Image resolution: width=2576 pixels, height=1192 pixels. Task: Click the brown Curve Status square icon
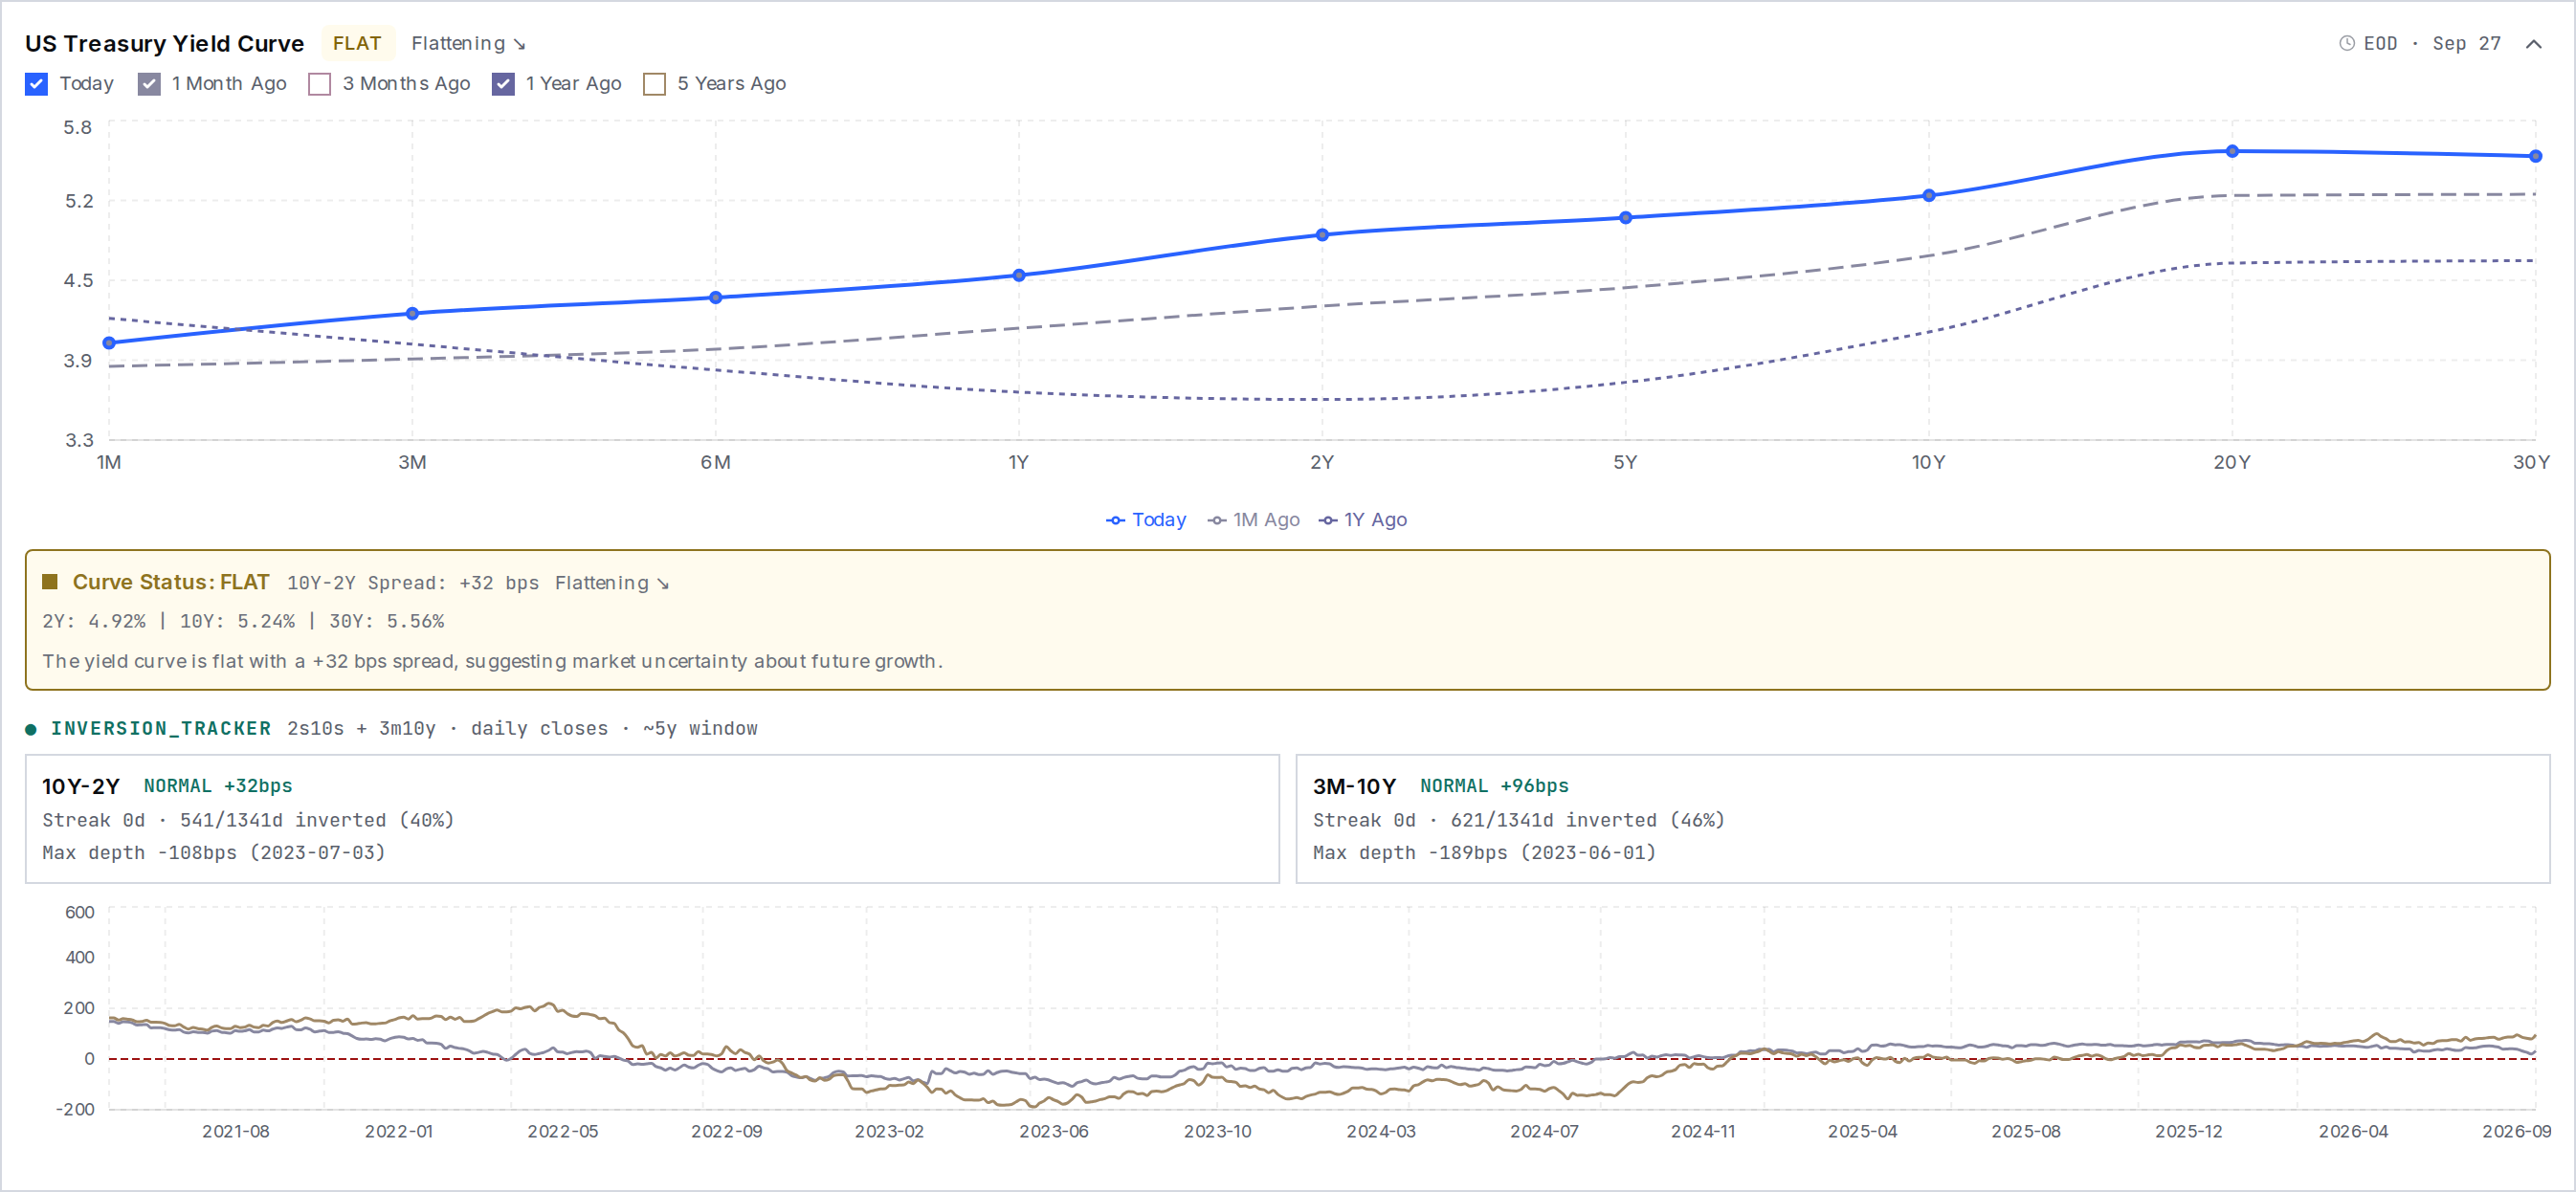49,582
